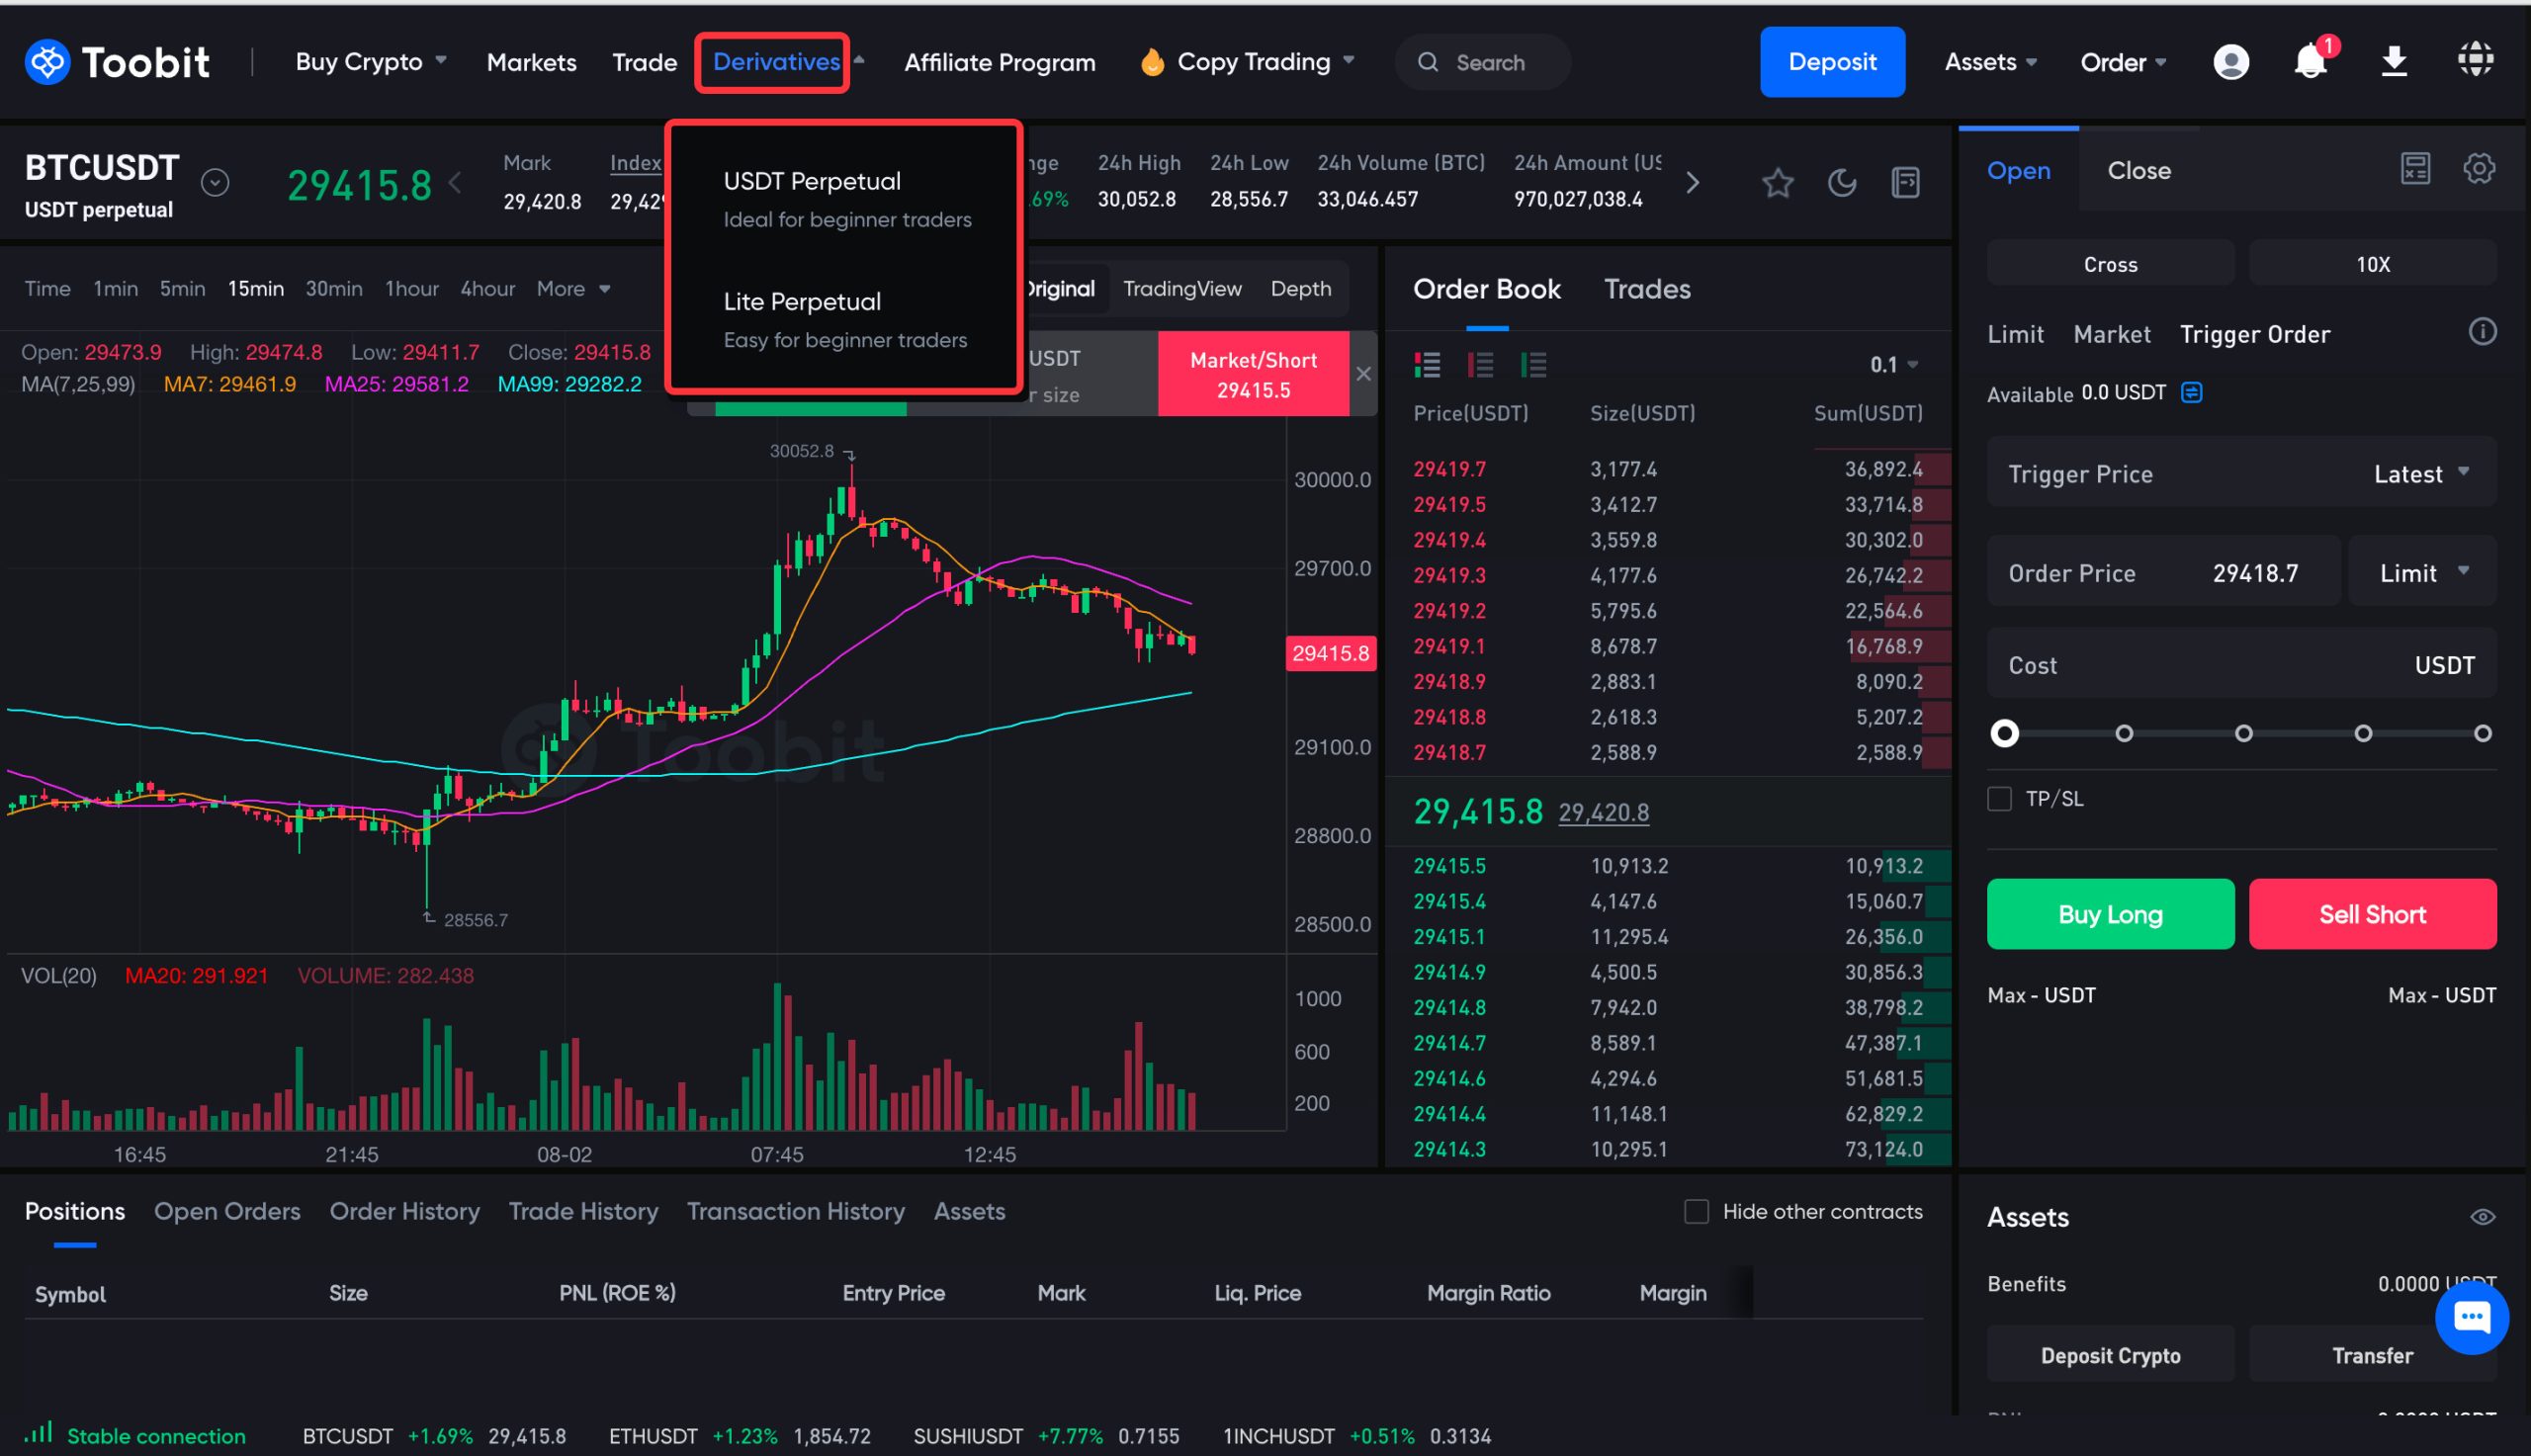Screen dimensions: 2531x1456
Task: Click the Toobit logo
Action: tap(117, 62)
